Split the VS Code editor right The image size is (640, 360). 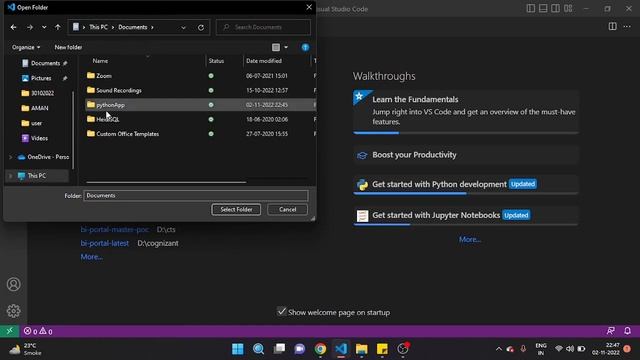(x=613, y=27)
